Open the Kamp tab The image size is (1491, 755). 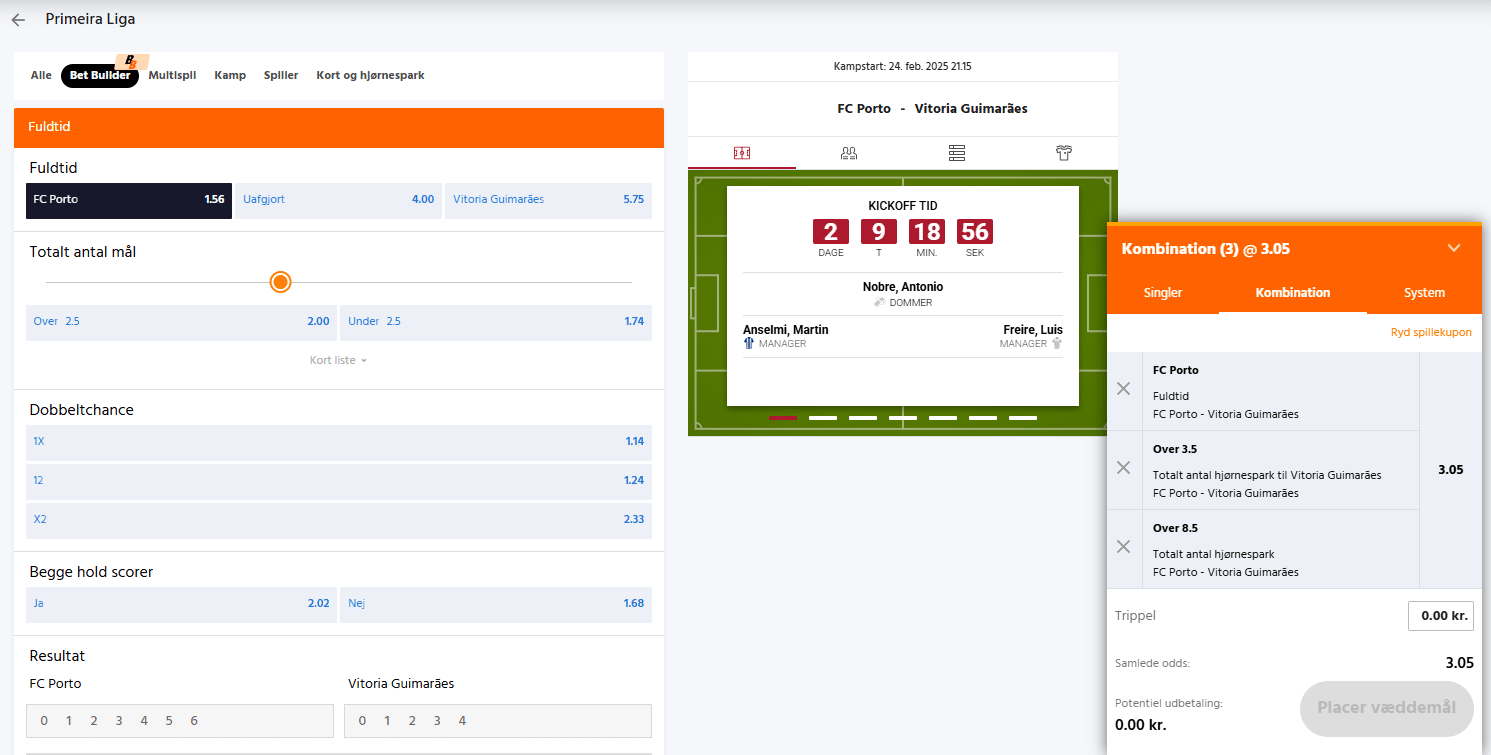(230, 75)
